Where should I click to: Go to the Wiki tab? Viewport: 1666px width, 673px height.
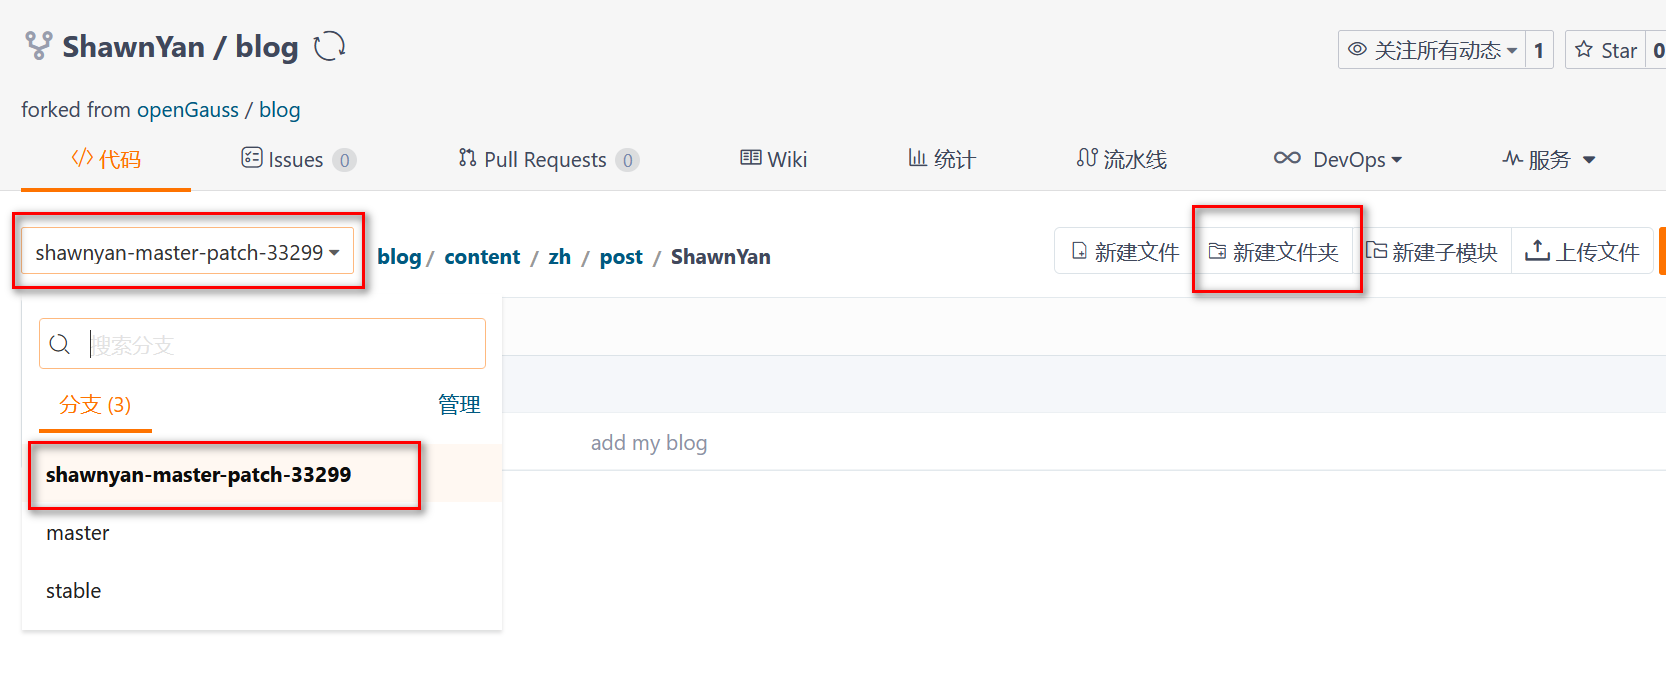(774, 160)
